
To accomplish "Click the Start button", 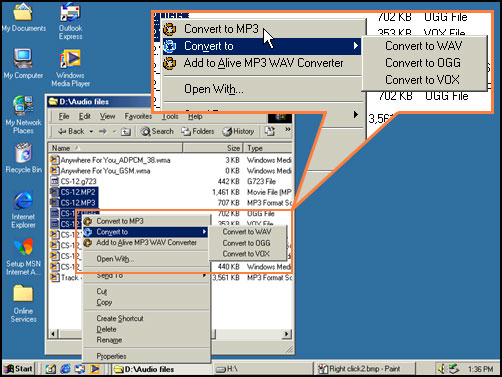I will pyautogui.click(x=19, y=369).
